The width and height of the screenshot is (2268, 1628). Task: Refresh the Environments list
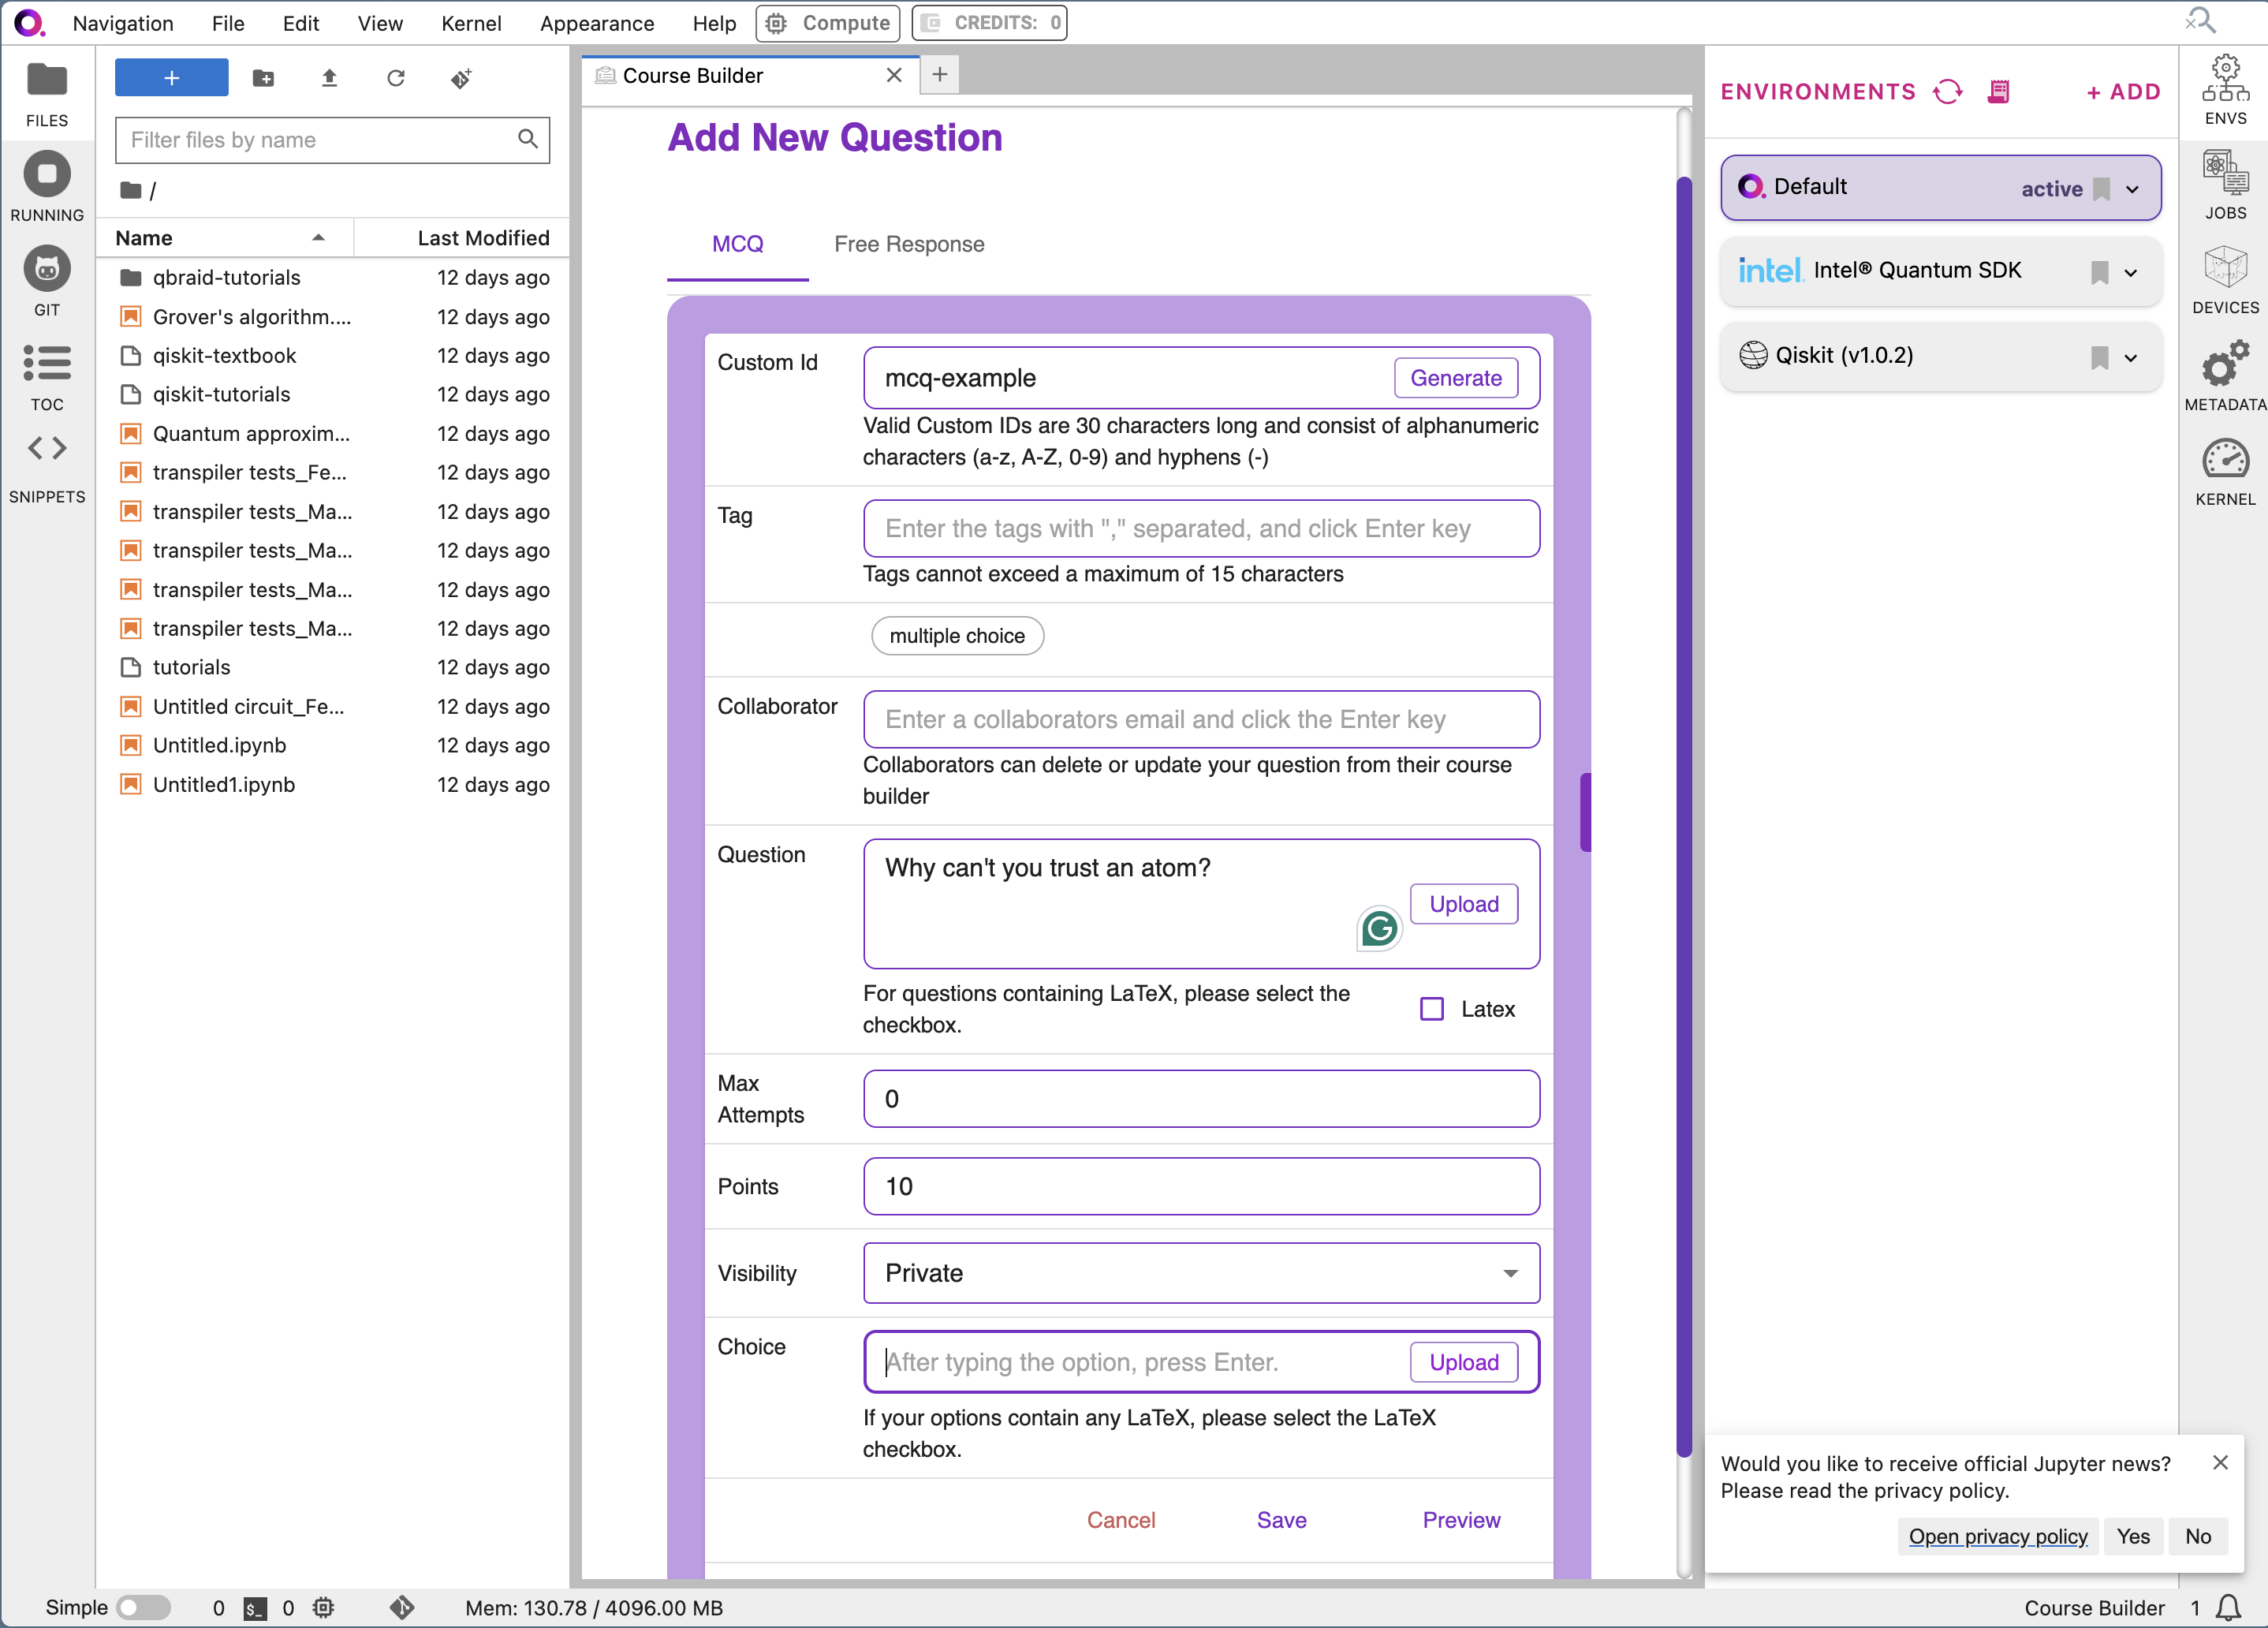tap(1948, 92)
